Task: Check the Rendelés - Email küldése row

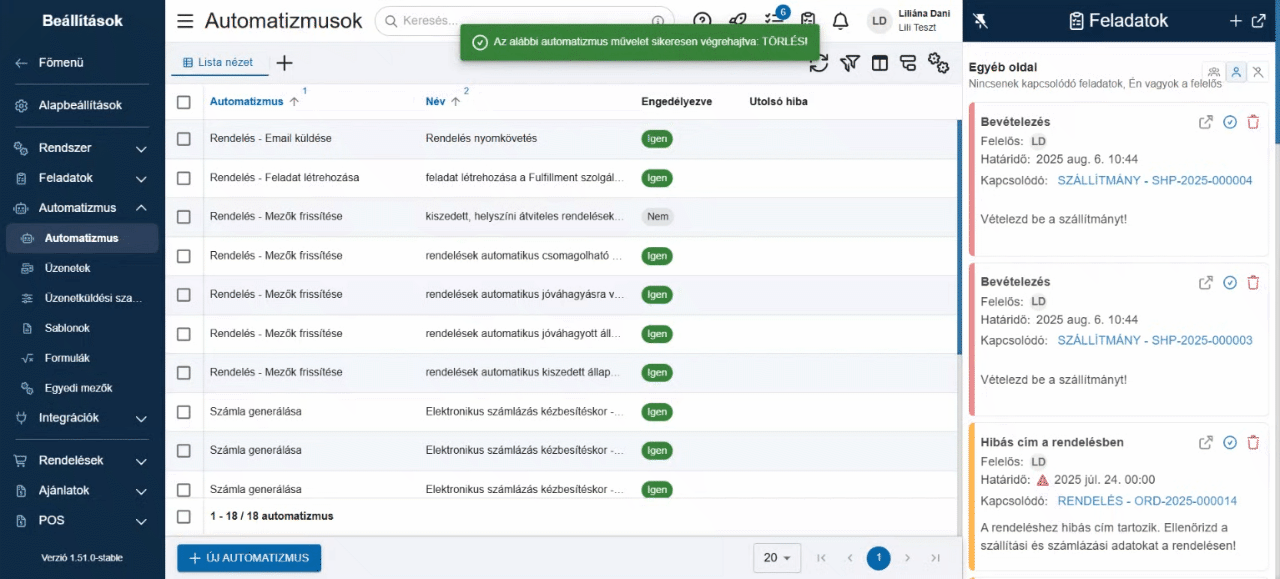Action: click(x=183, y=139)
